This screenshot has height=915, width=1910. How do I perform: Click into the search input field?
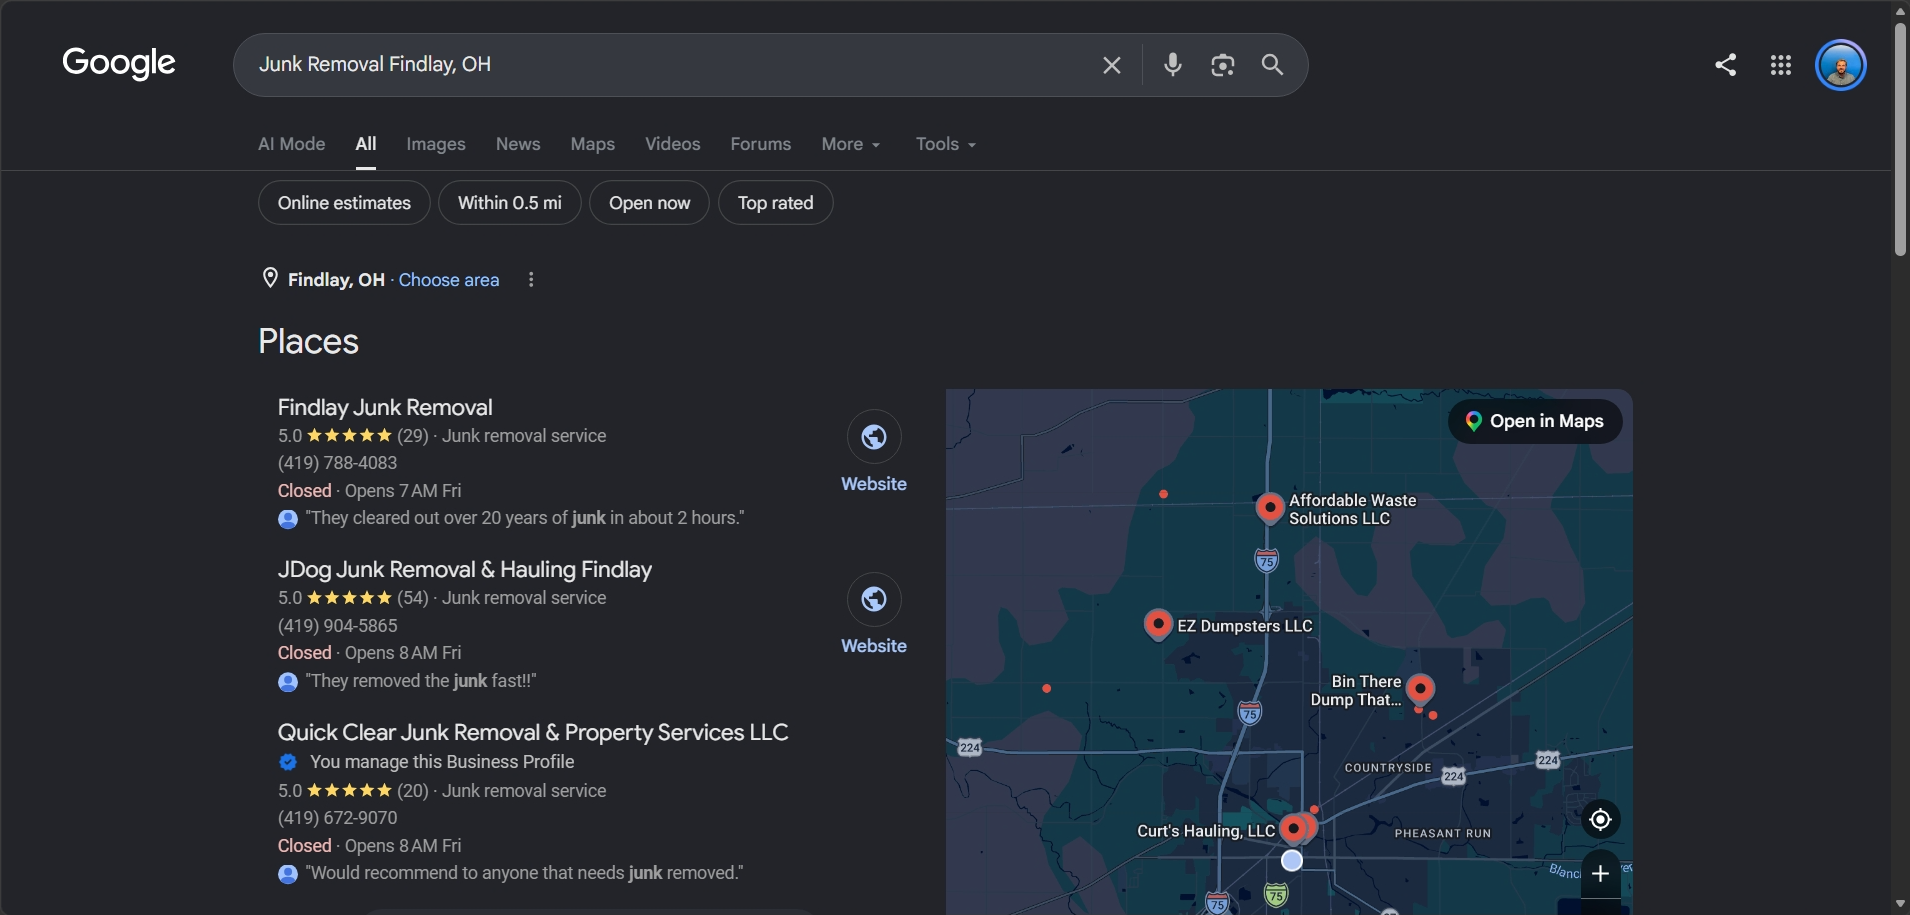coord(670,65)
